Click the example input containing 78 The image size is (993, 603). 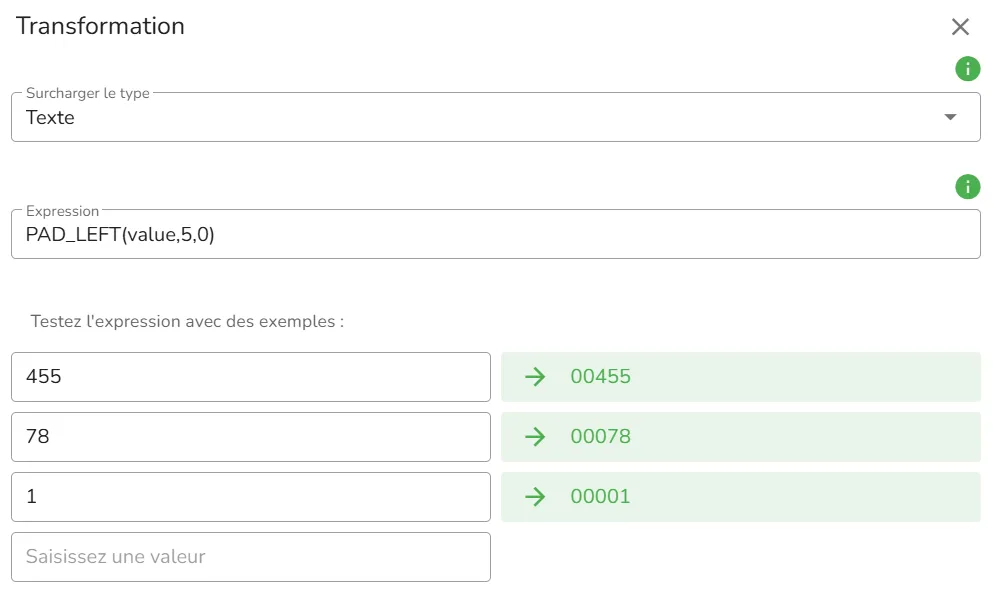click(x=251, y=437)
